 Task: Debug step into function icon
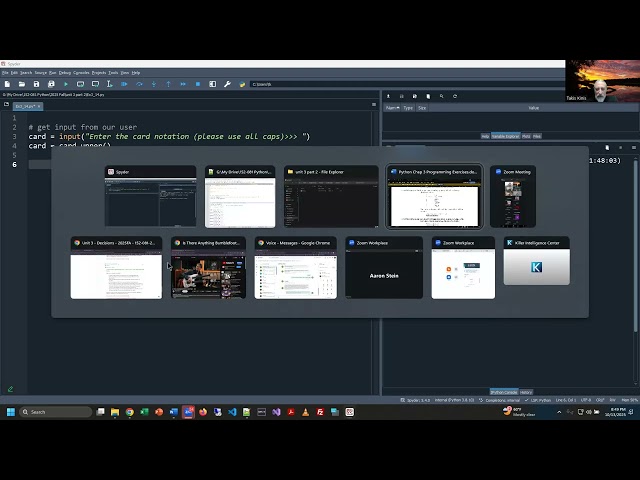click(154, 84)
